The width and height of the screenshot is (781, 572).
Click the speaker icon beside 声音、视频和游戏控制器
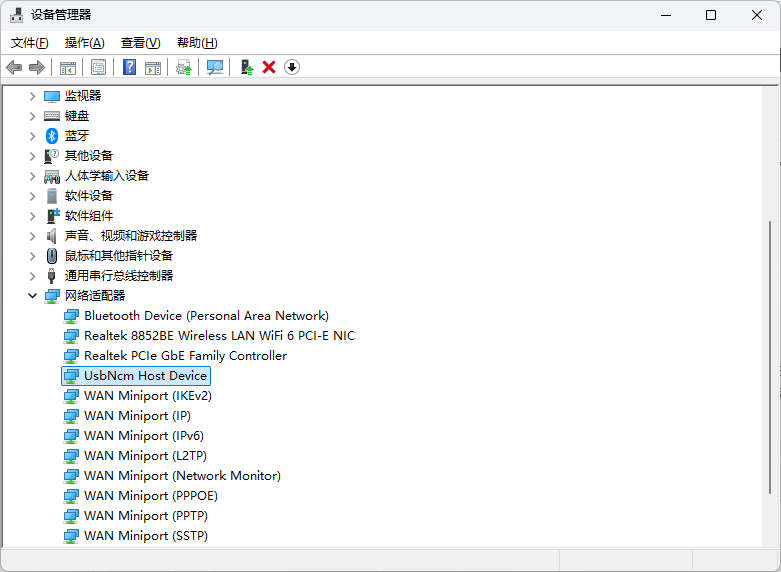52,236
